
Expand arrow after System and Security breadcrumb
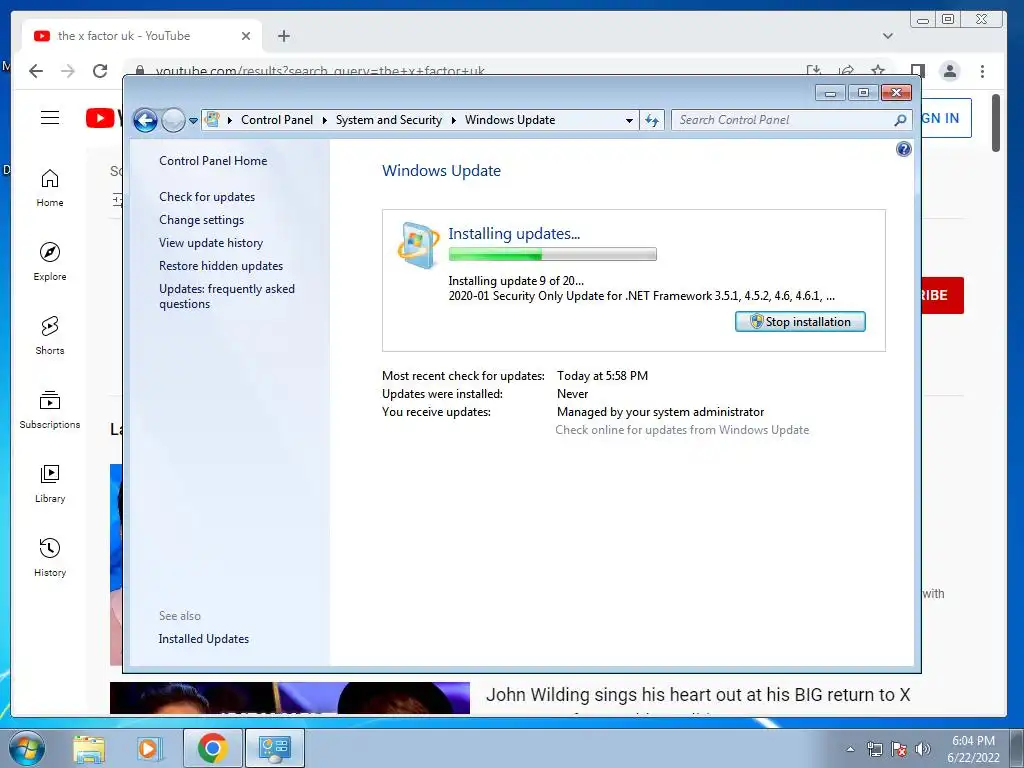pos(453,120)
